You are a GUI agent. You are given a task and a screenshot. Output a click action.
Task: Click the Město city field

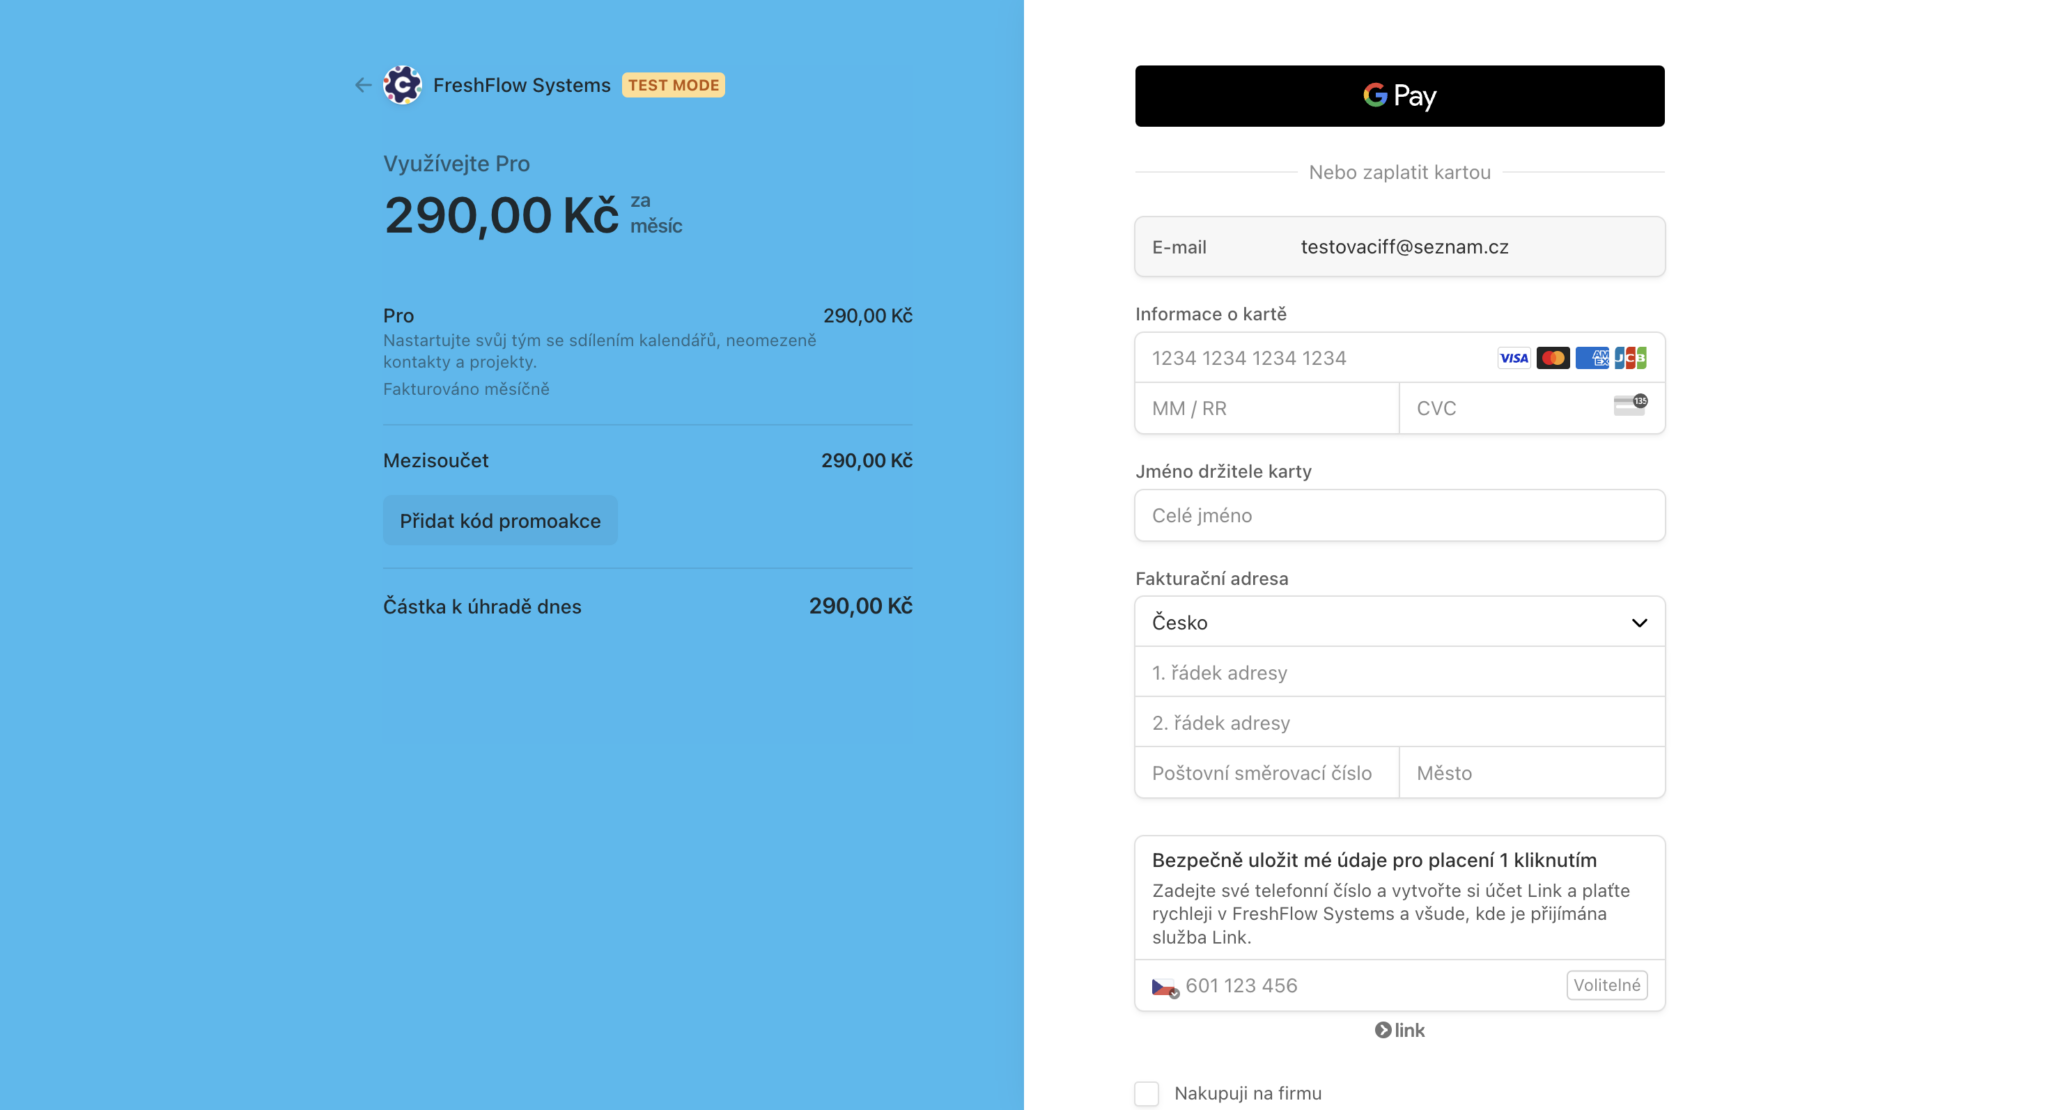tap(1530, 773)
